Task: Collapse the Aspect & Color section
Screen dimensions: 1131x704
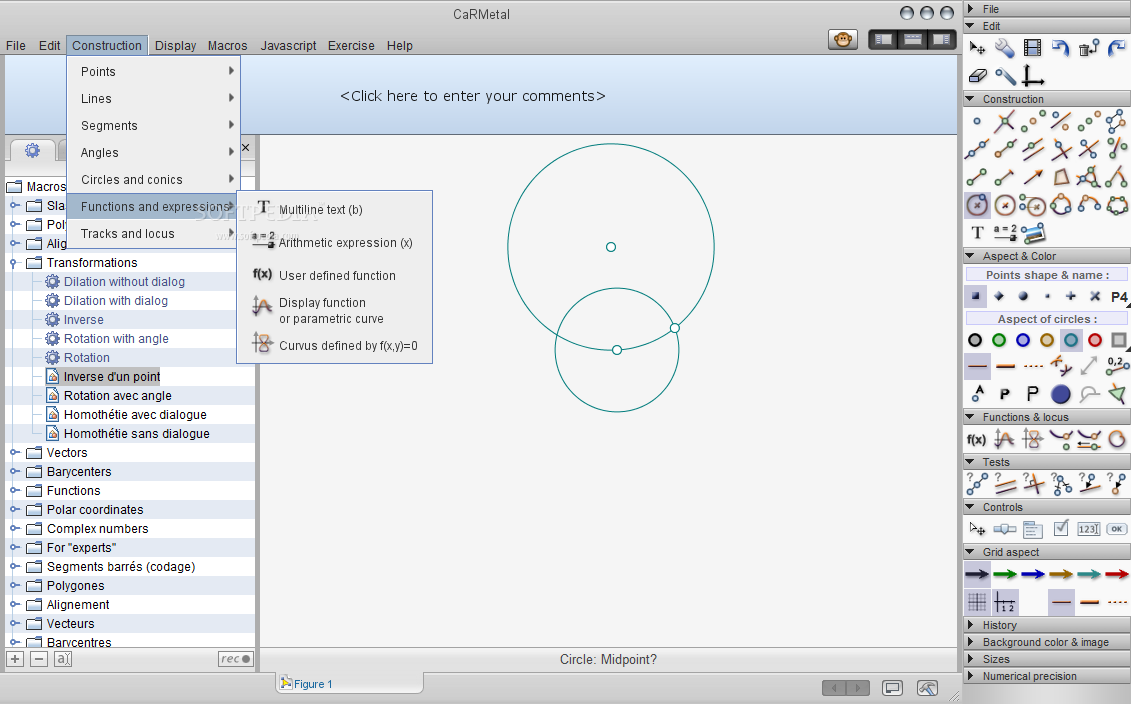Action: point(1047,256)
